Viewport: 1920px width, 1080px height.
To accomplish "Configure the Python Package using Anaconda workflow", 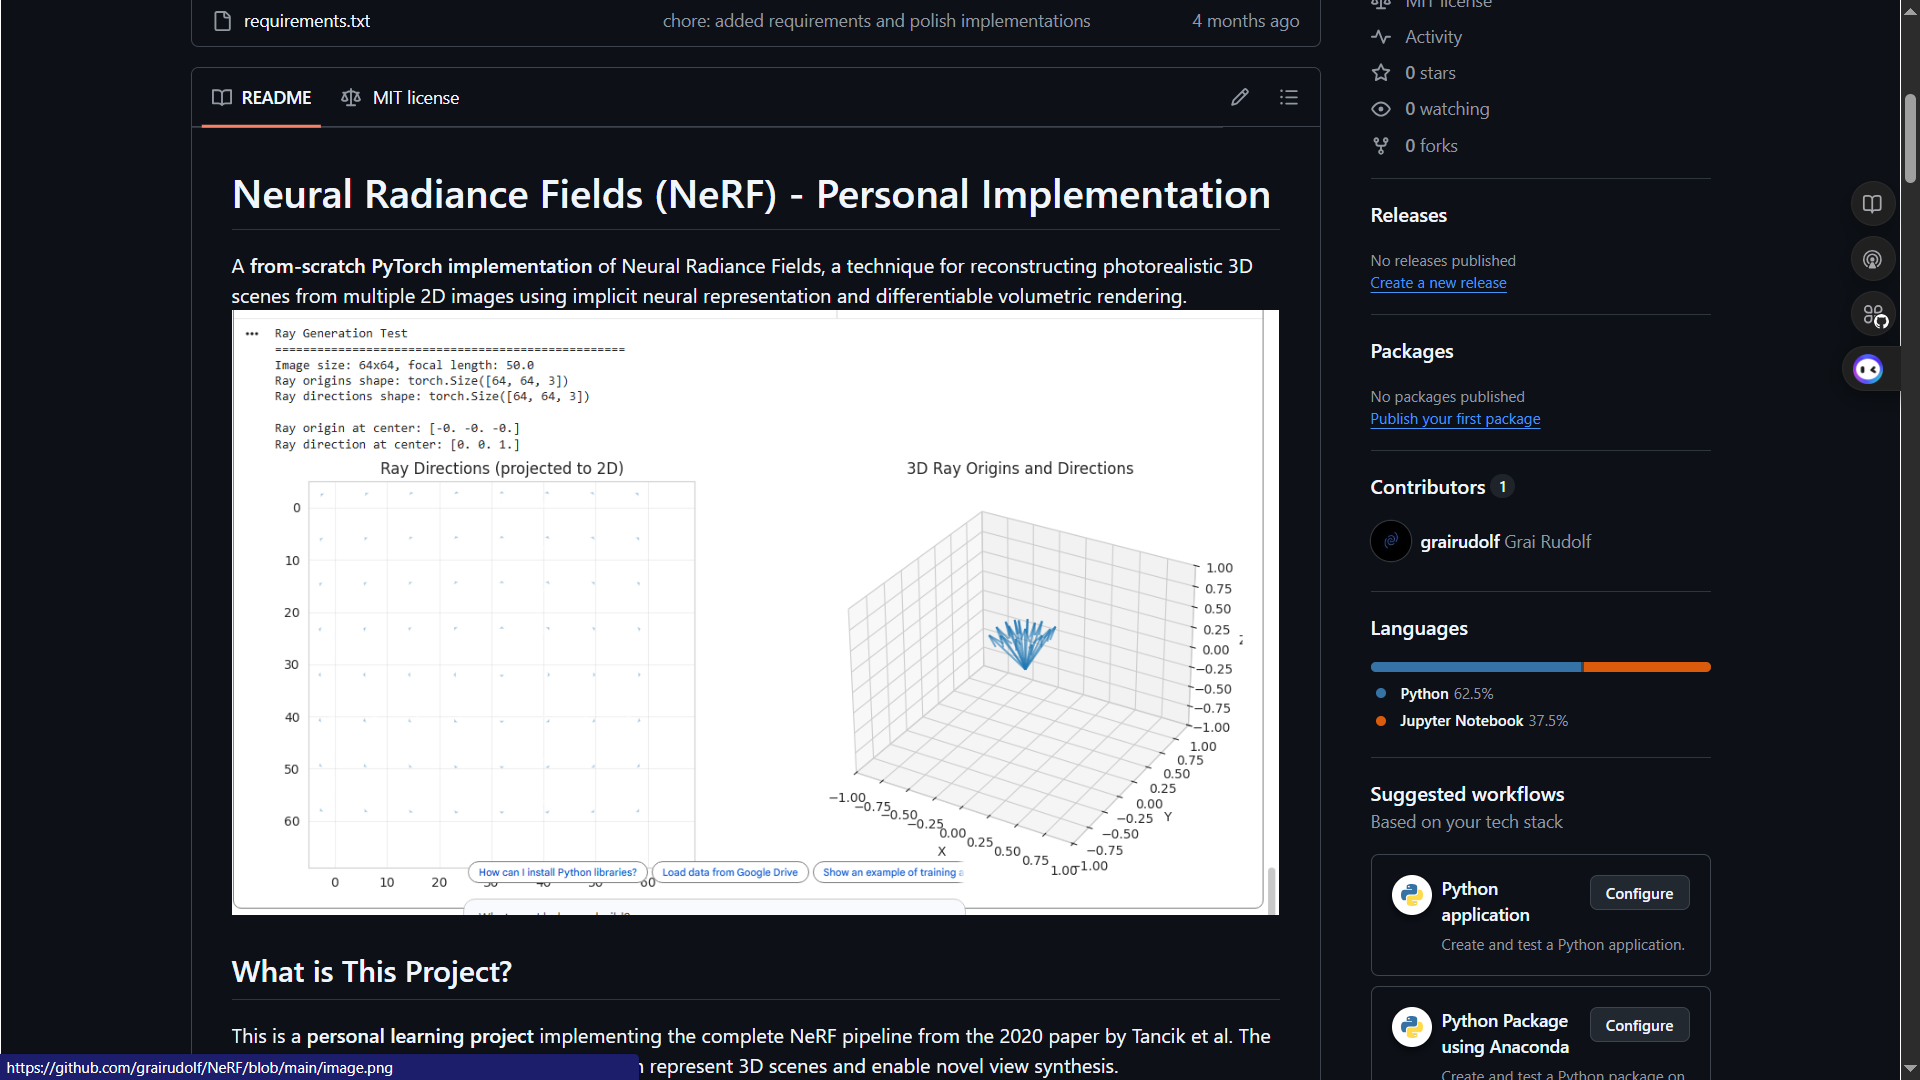I will tap(1639, 1026).
